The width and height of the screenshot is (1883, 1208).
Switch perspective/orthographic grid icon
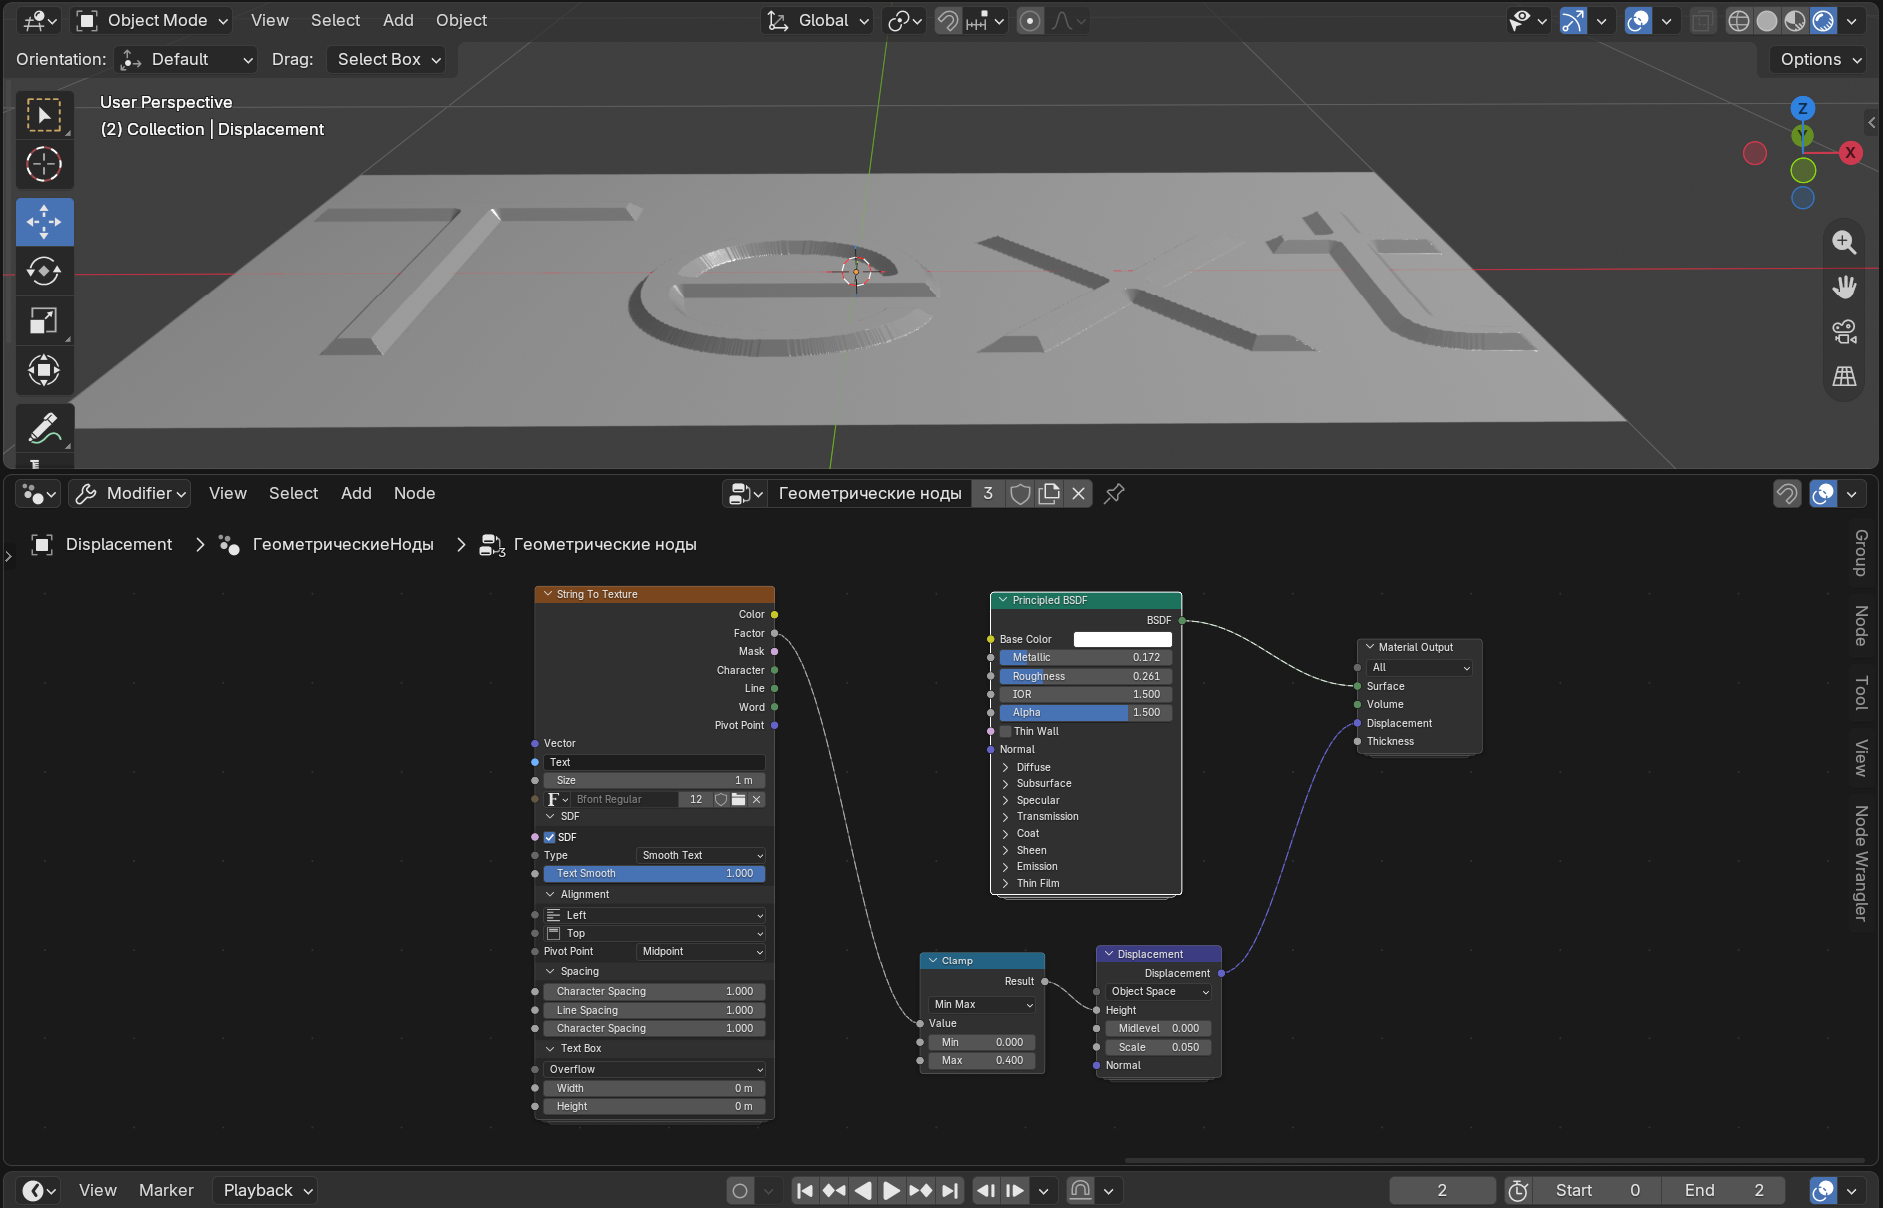tap(1844, 377)
